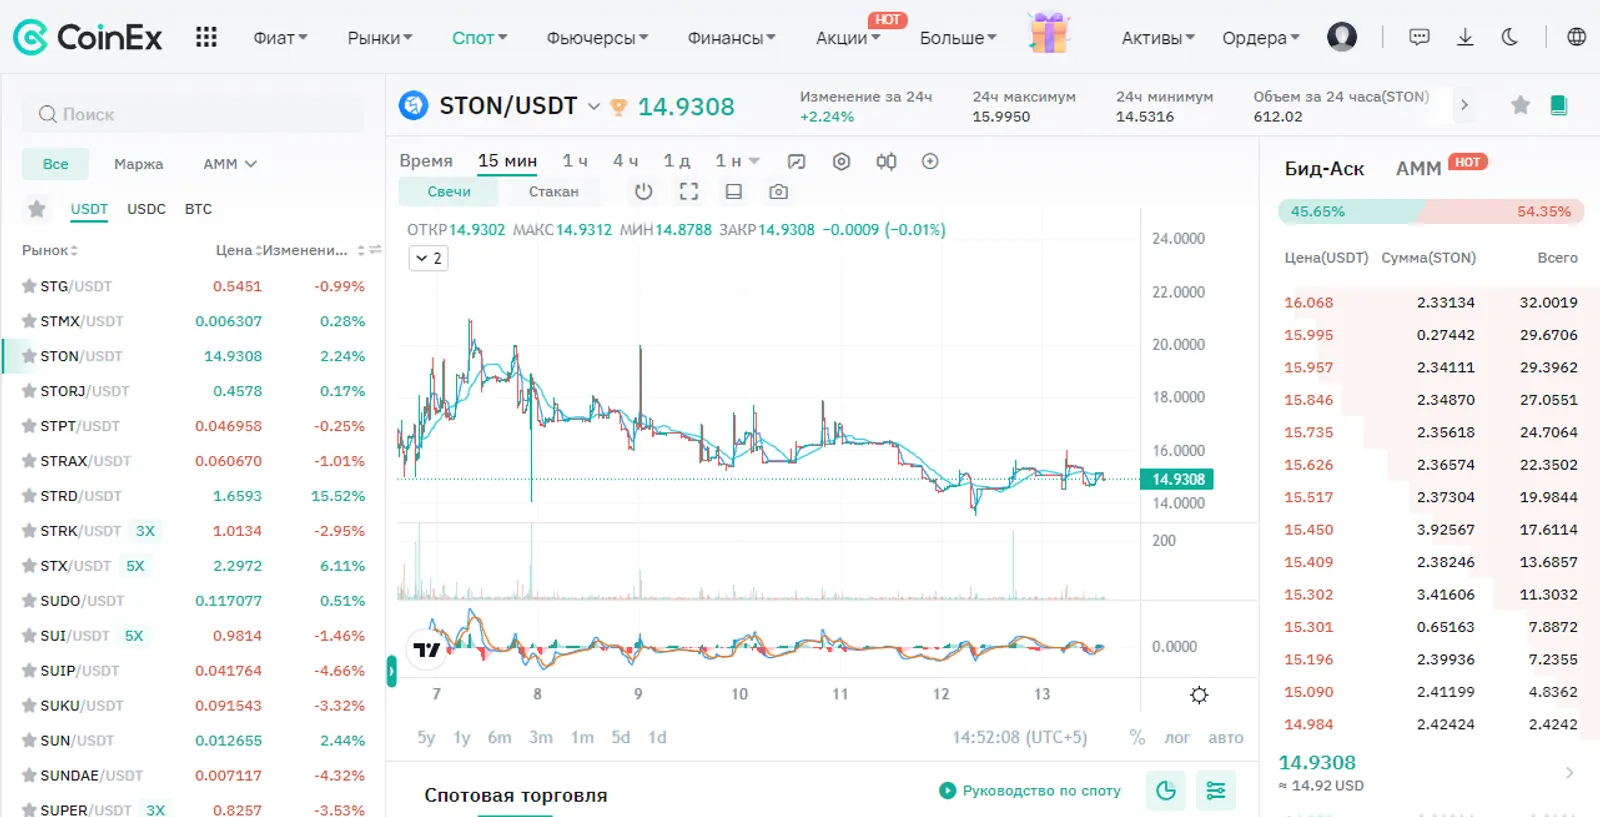This screenshot has height=817, width=1600.
Task: Show more 24h stats arrow
Action: click(x=1464, y=105)
